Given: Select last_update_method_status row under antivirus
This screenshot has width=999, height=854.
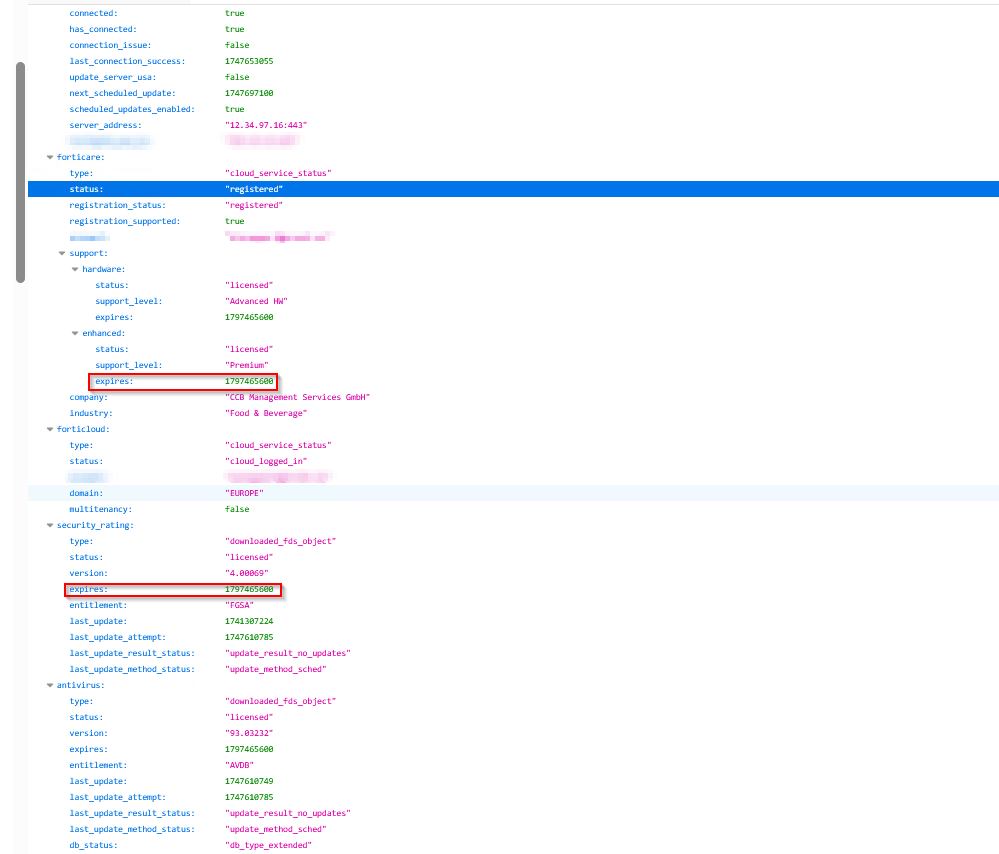Looking at the screenshot, I should (513, 829).
